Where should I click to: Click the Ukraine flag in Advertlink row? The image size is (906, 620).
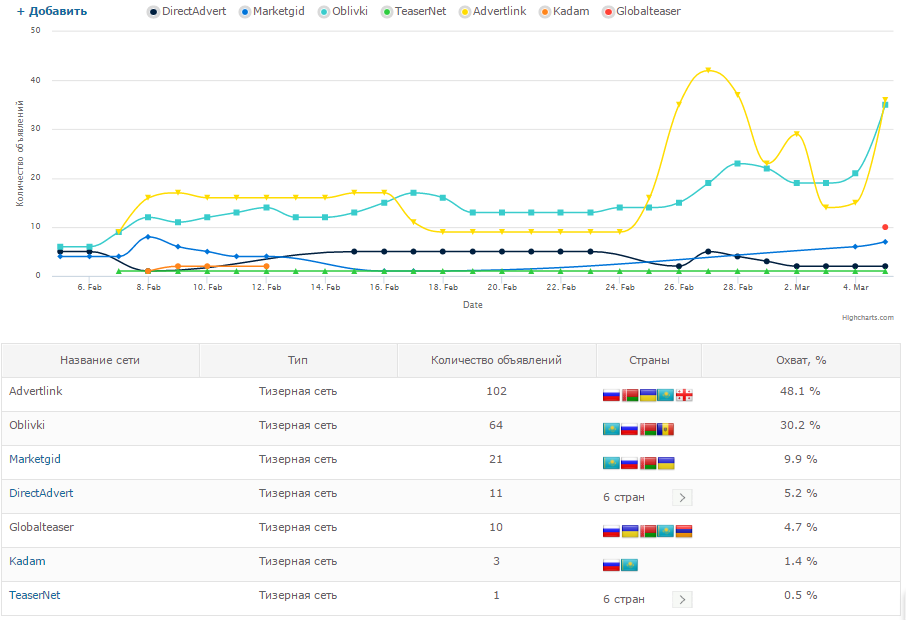648,395
